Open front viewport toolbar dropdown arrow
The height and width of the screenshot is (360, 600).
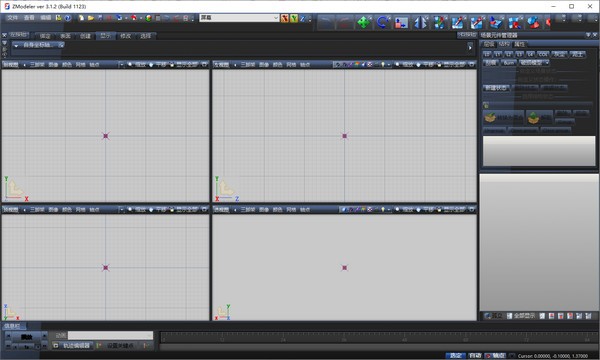(121, 65)
